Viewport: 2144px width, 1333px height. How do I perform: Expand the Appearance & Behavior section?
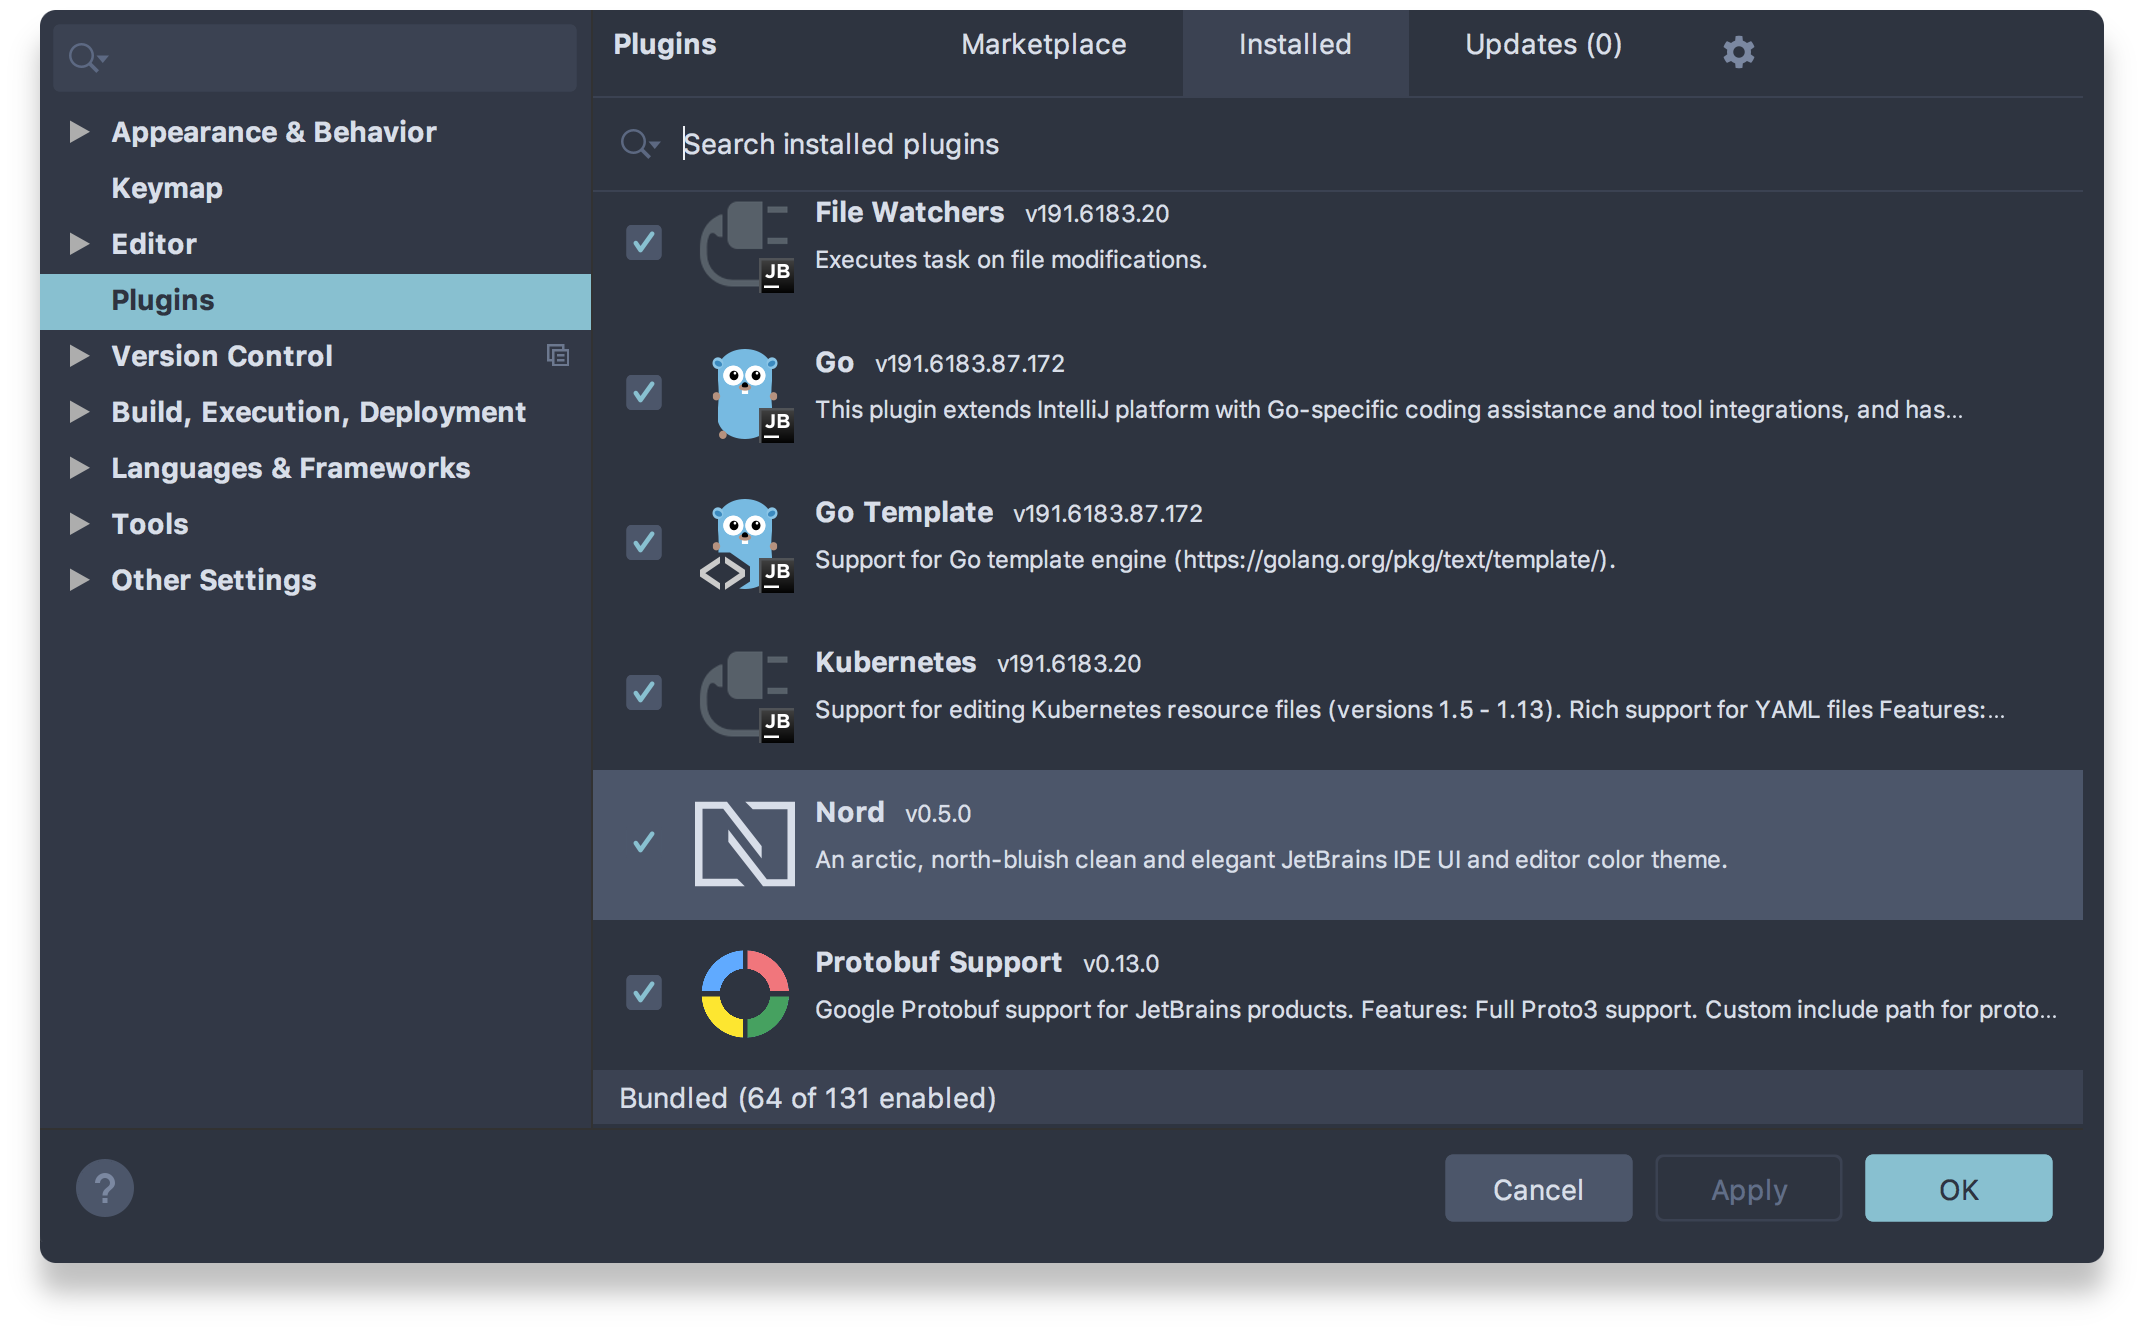coord(79,132)
